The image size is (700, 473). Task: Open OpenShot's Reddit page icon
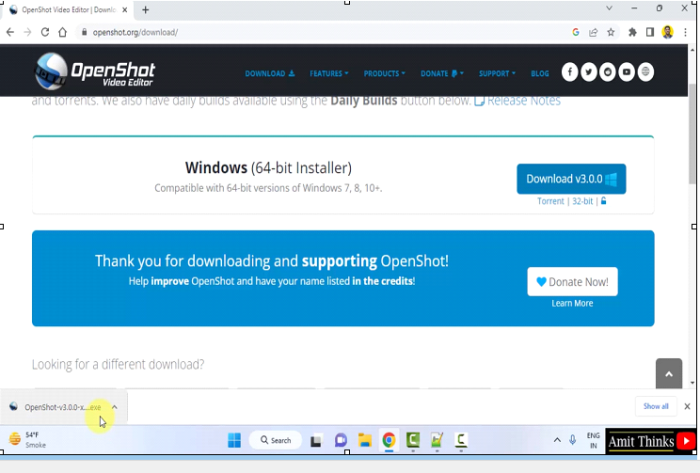tap(608, 72)
